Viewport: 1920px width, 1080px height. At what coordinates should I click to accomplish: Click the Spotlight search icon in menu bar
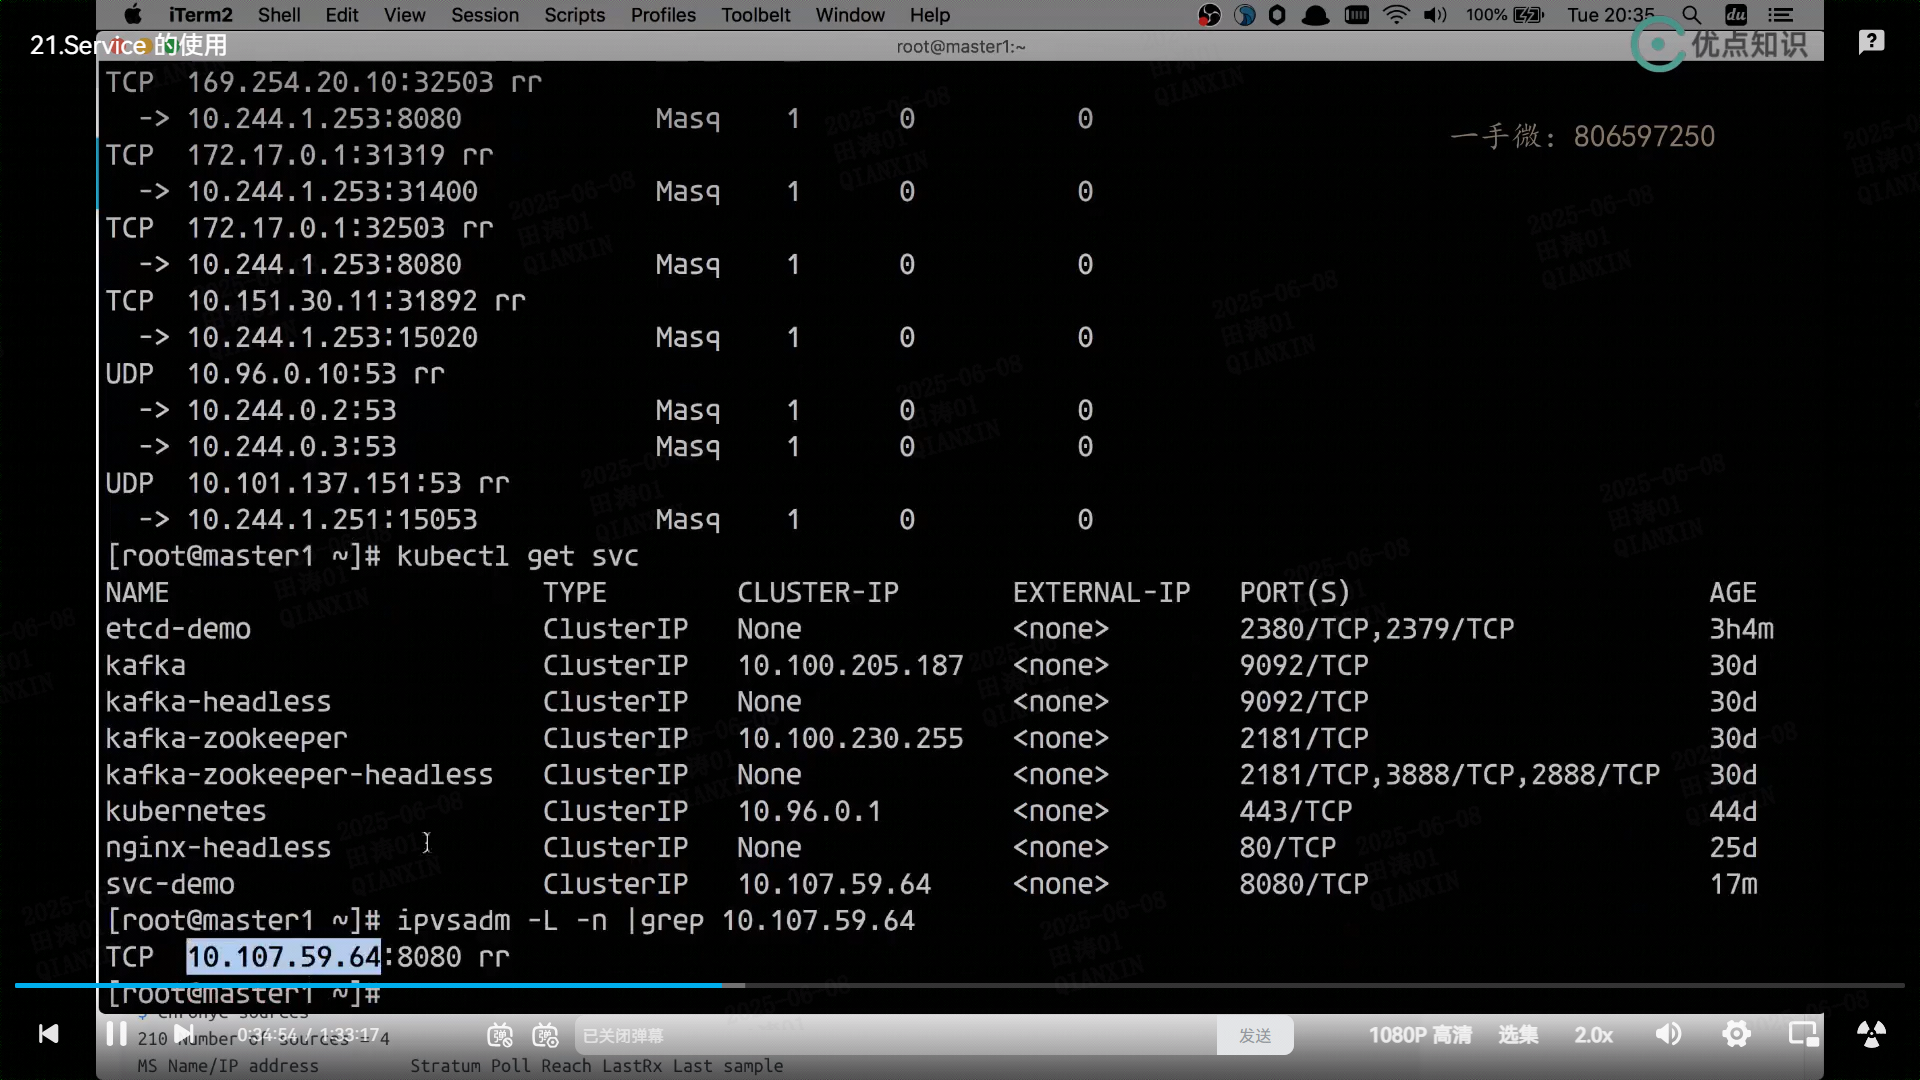point(1691,15)
